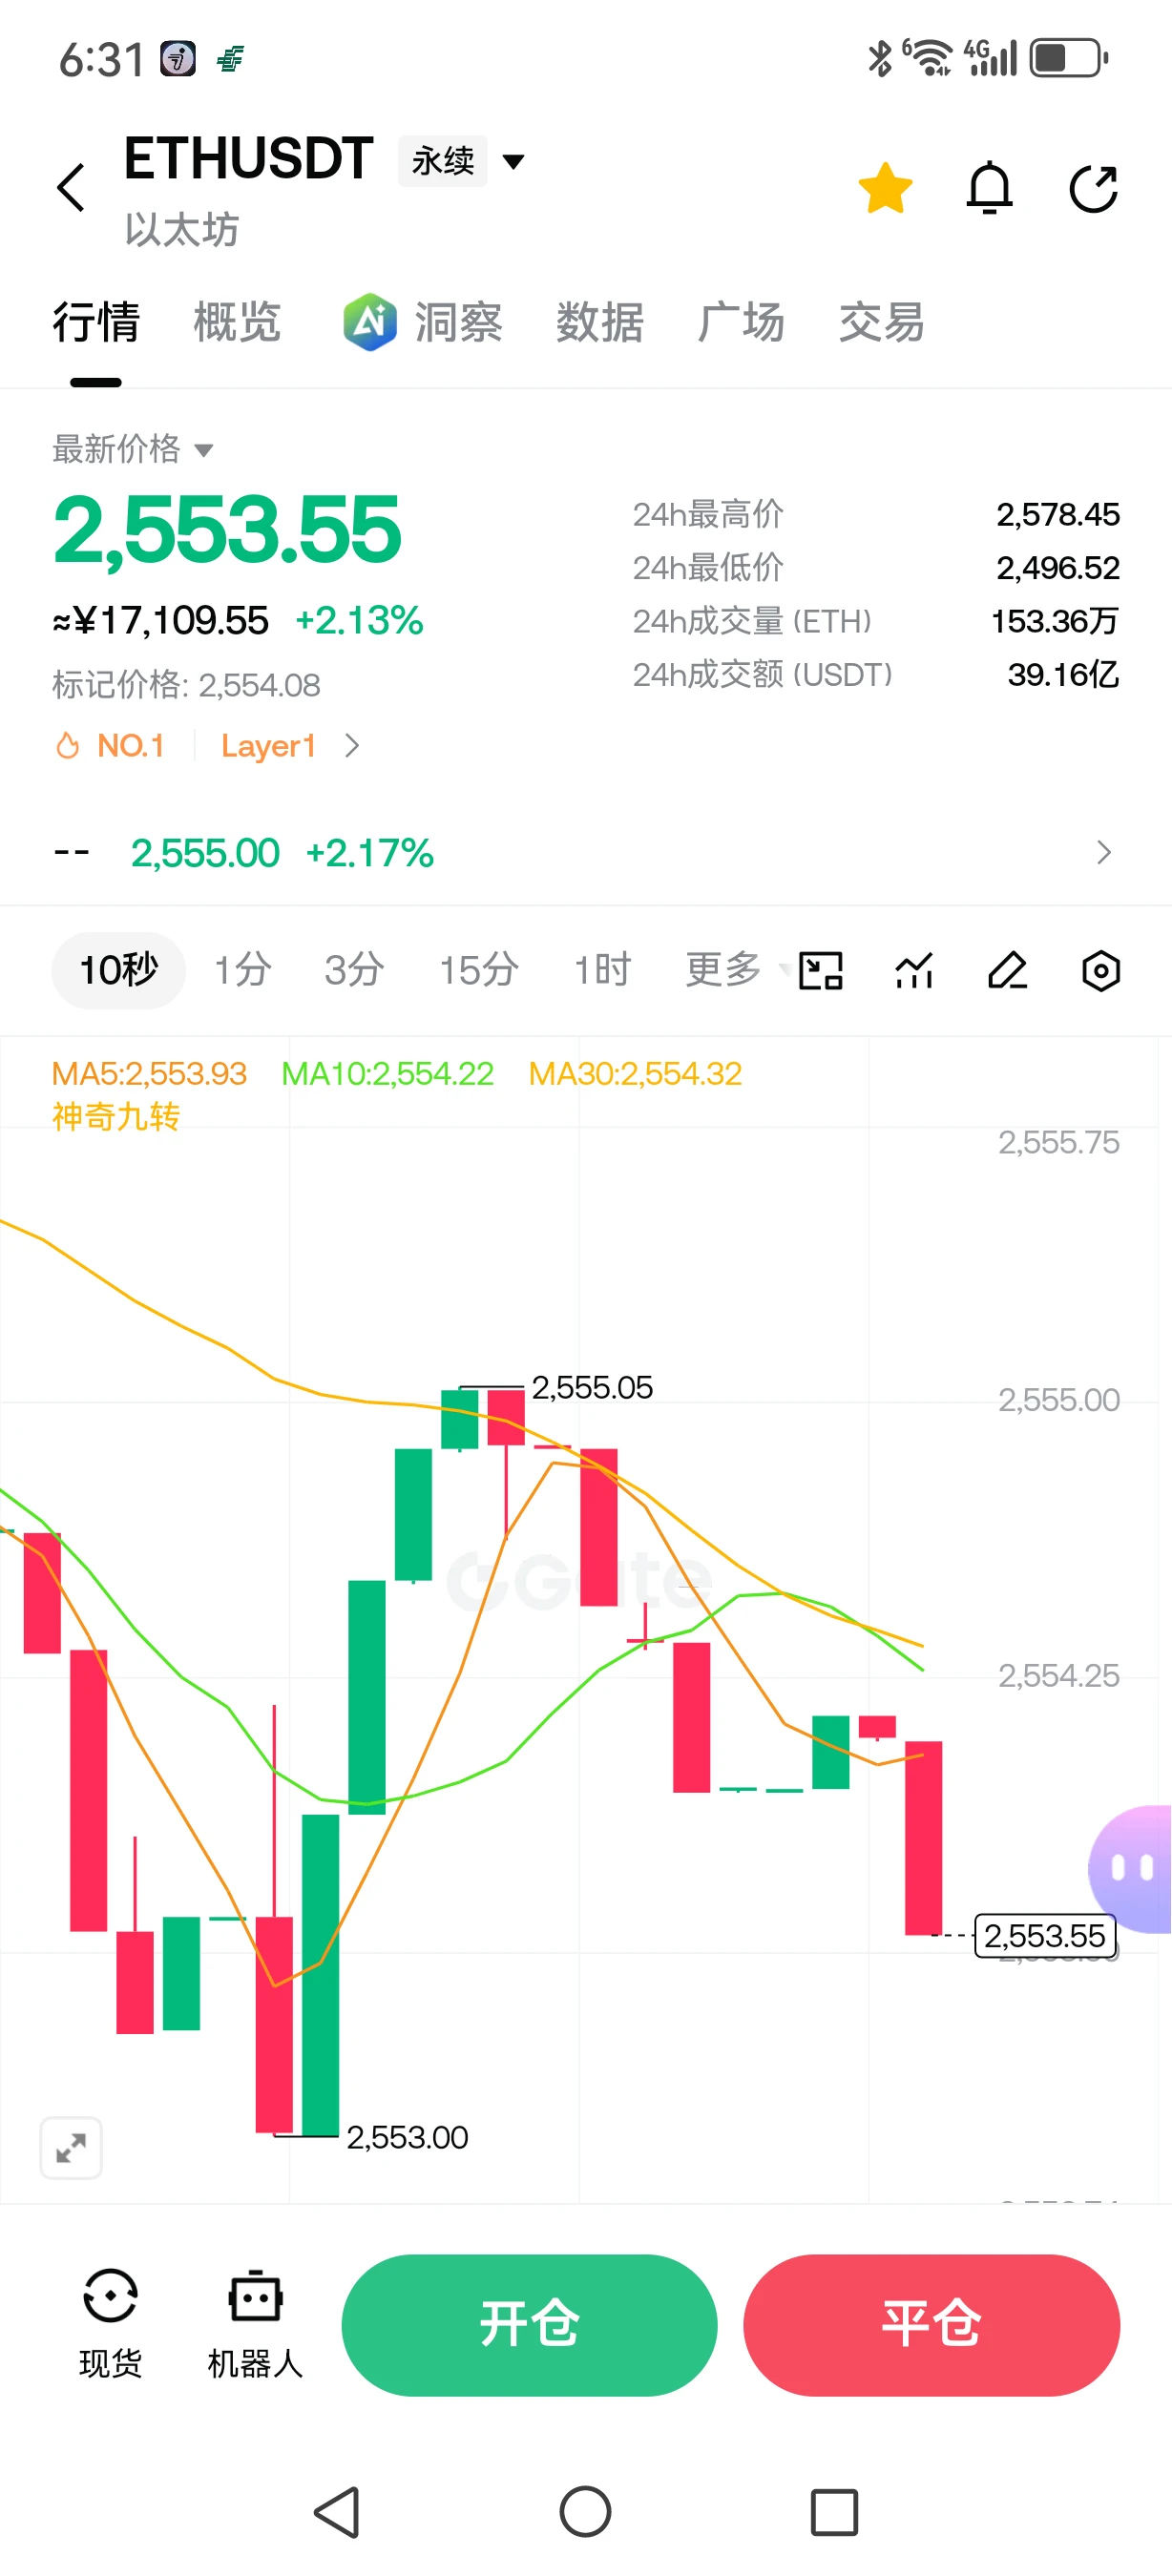Toggle the favorite star for ETHUSDT
The height and width of the screenshot is (2576, 1172).
tap(885, 188)
